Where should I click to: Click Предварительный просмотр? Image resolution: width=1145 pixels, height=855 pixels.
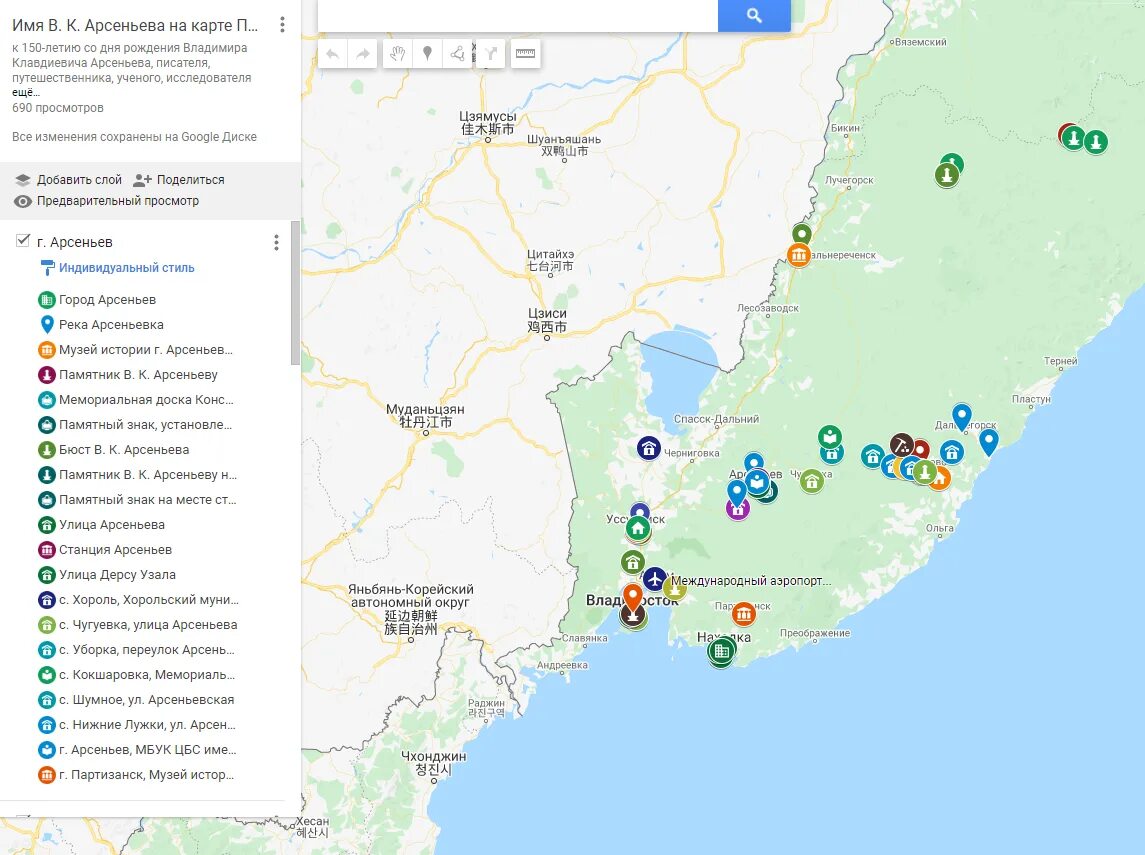(107, 201)
